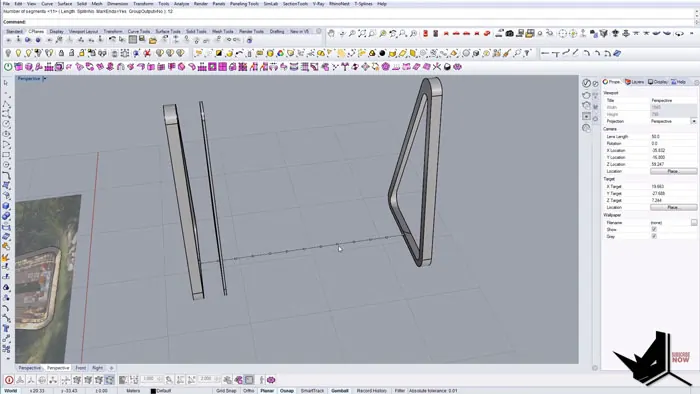Click the blue parallelogram icon in toolbar
The width and height of the screenshot is (700, 394).
[x=617, y=54]
